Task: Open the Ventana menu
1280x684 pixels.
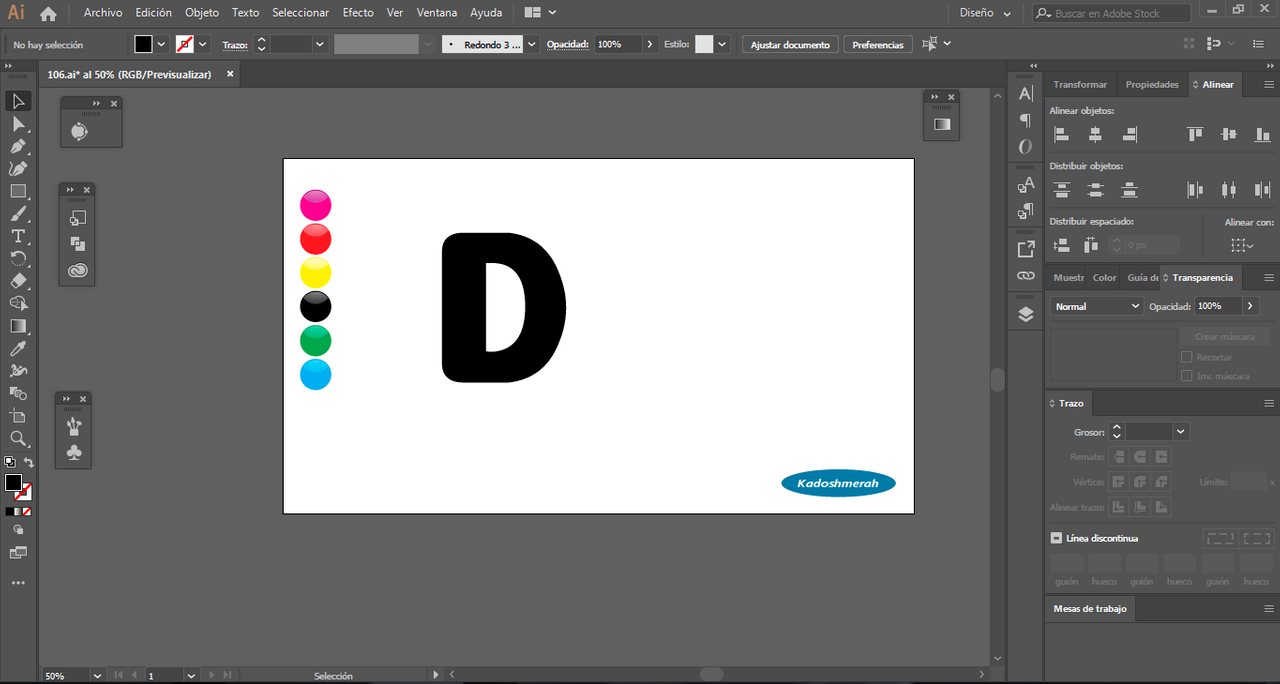Action: point(437,13)
